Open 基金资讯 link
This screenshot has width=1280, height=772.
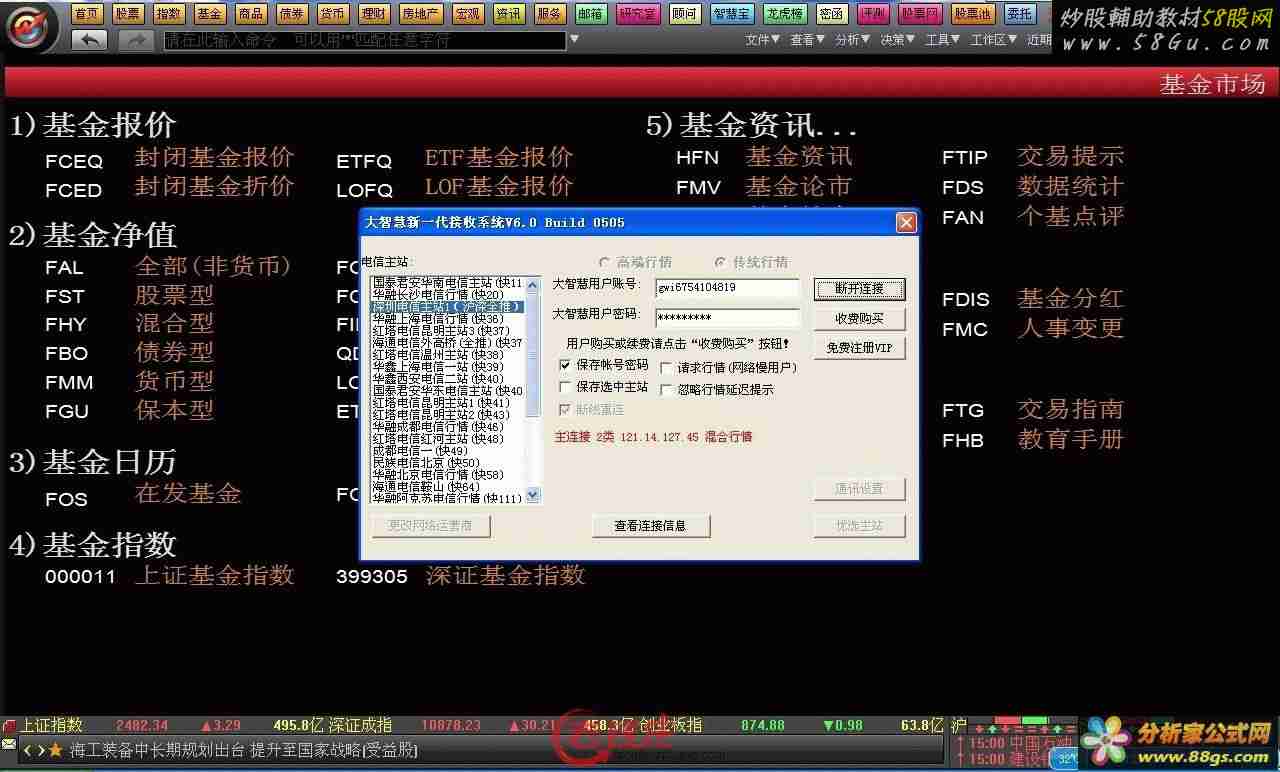[798, 156]
